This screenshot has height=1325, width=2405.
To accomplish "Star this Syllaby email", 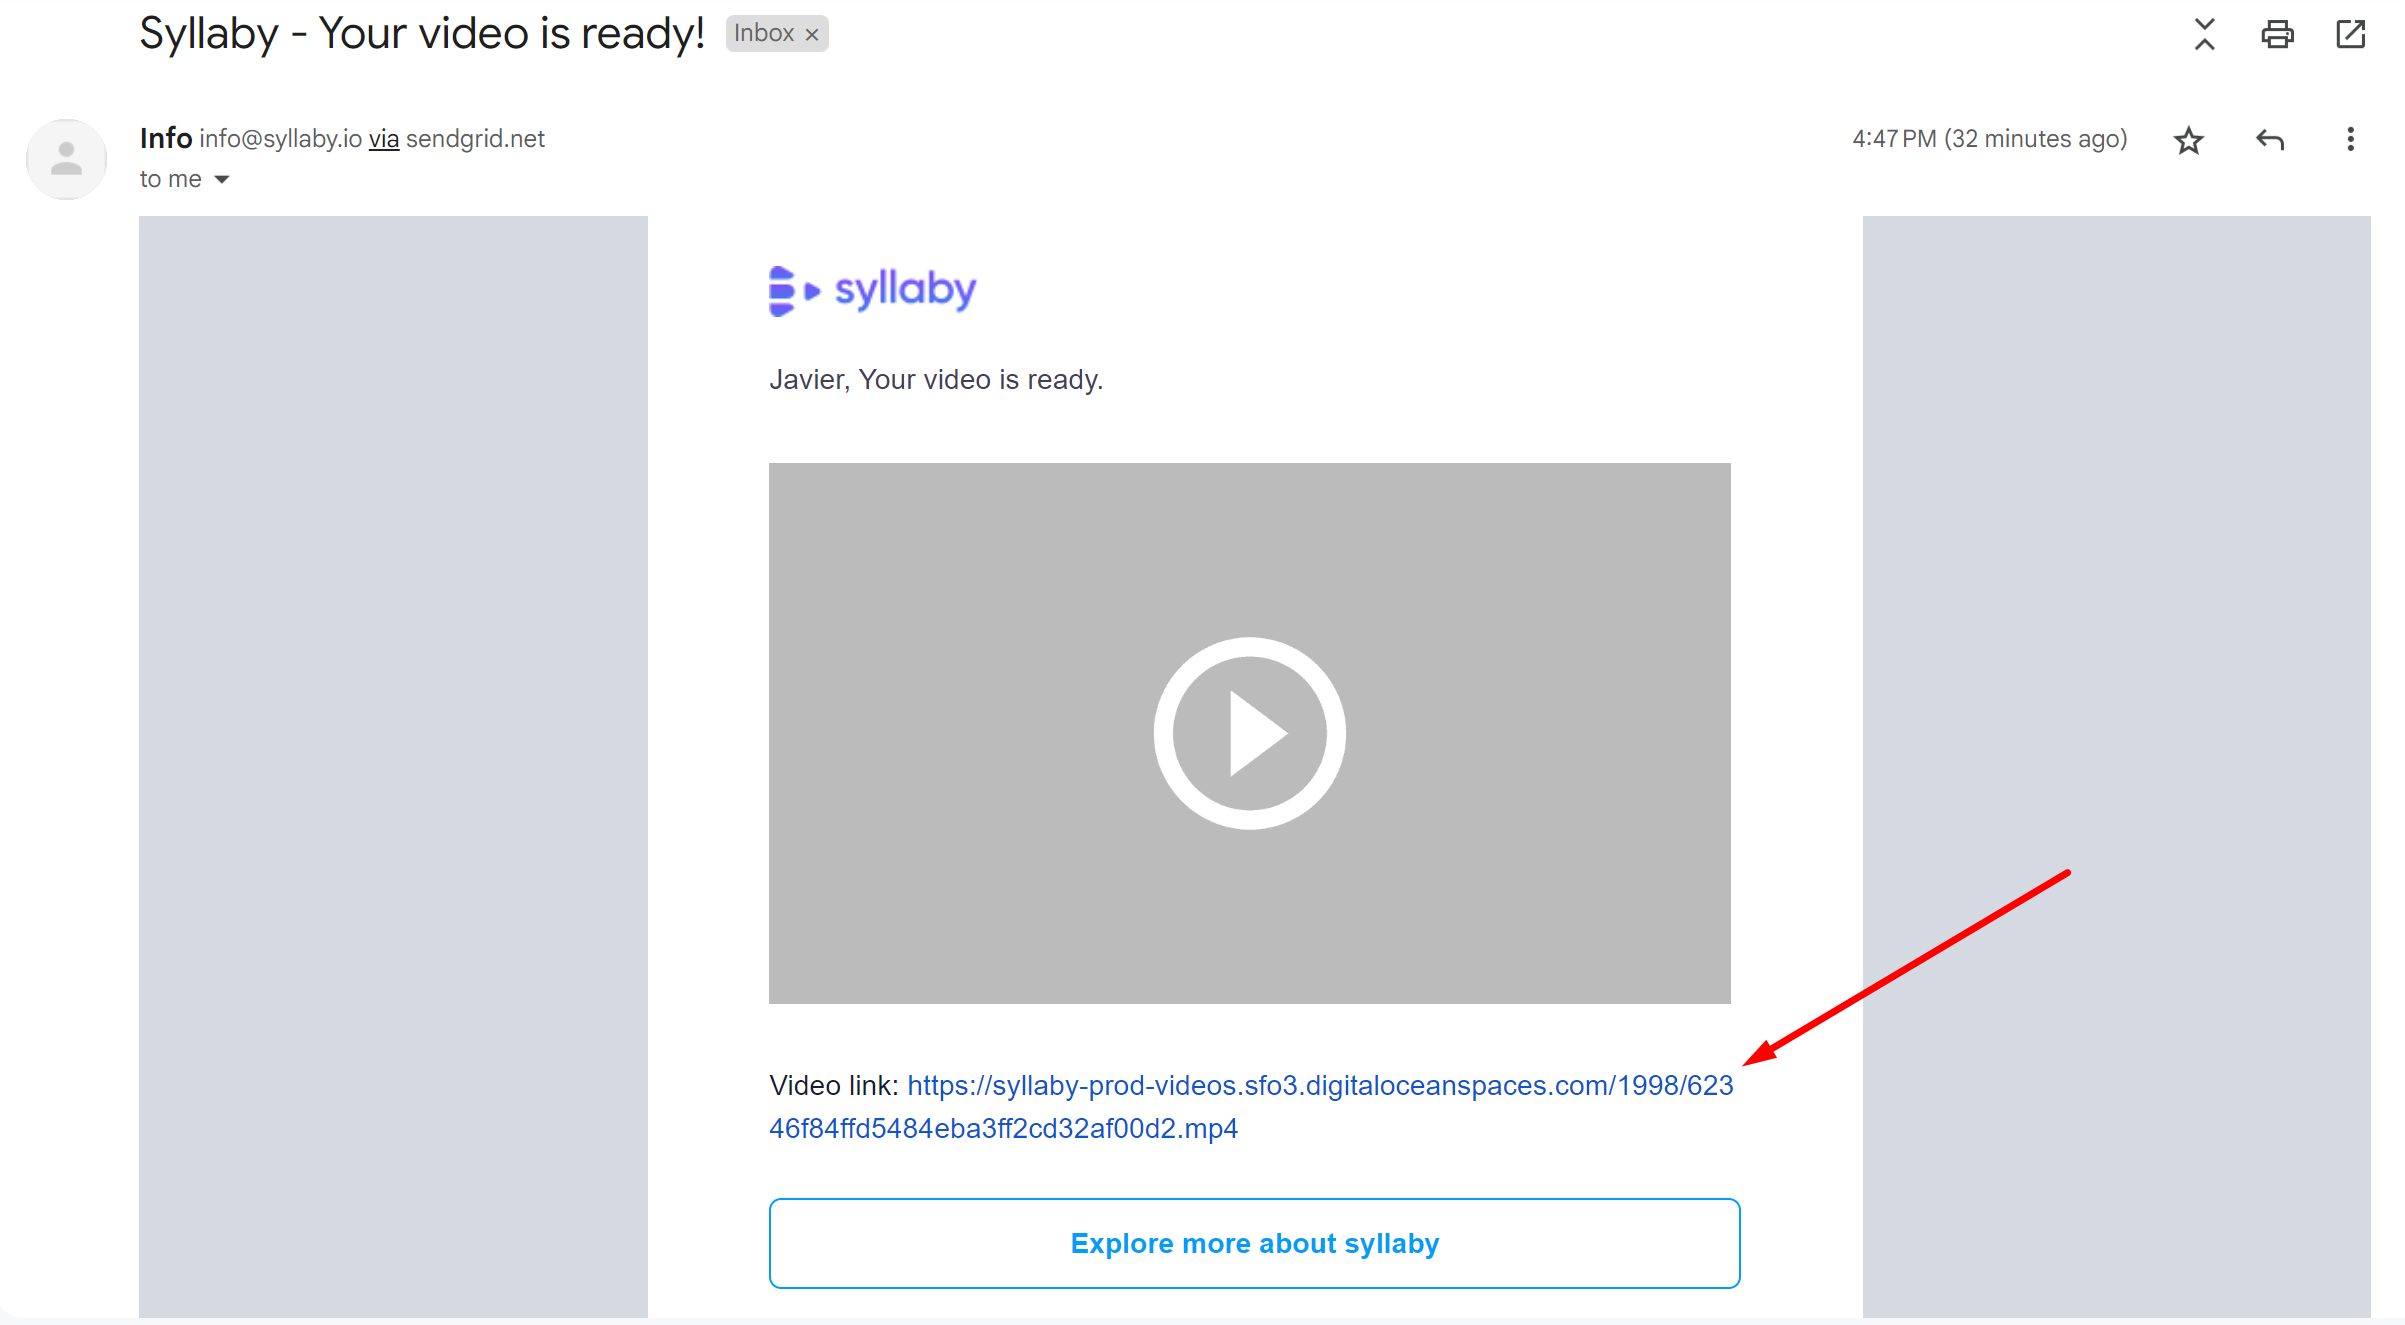I will 2188,140.
